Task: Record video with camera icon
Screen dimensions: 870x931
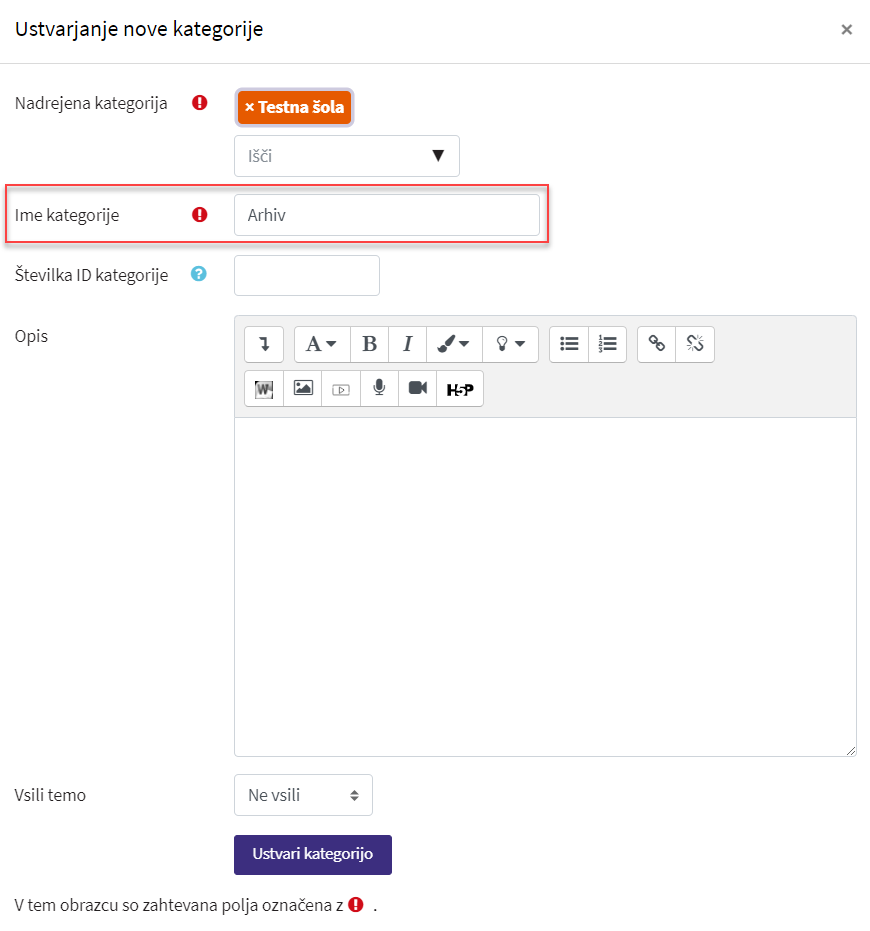Action: click(x=417, y=389)
